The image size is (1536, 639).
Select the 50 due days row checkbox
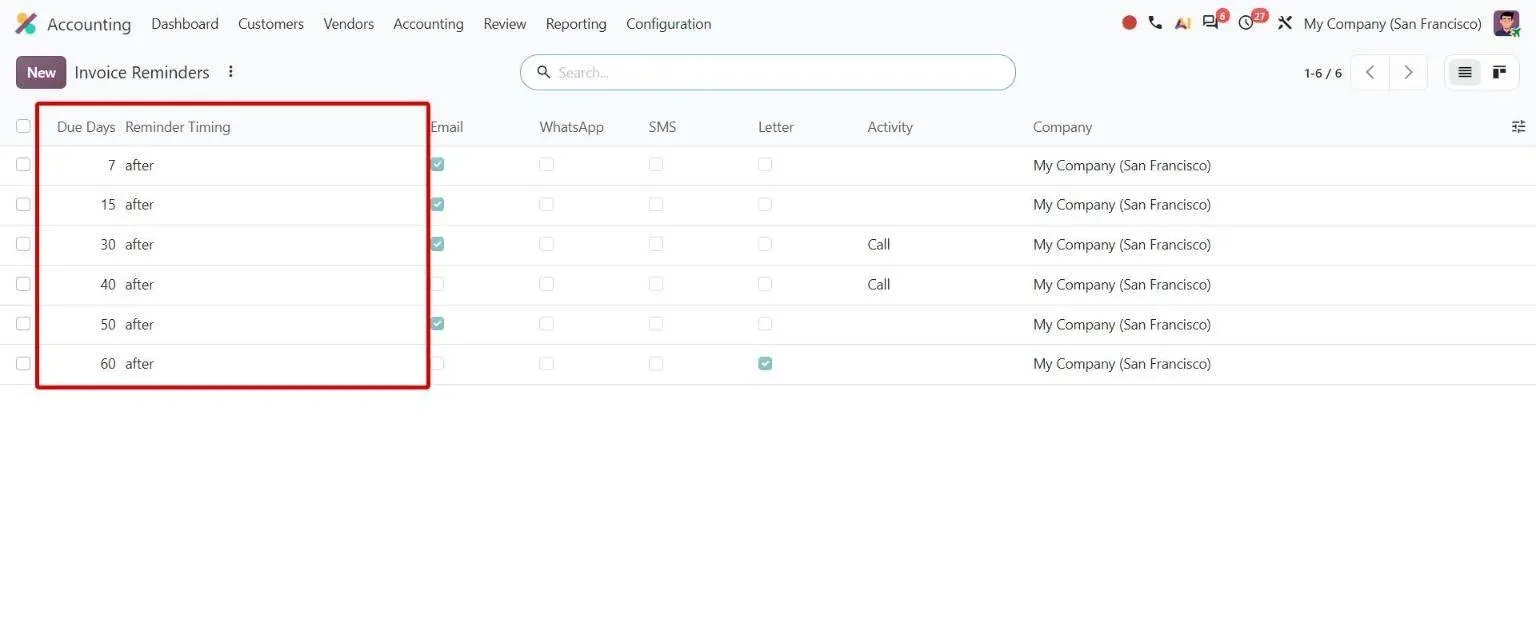tap(23, 324)
